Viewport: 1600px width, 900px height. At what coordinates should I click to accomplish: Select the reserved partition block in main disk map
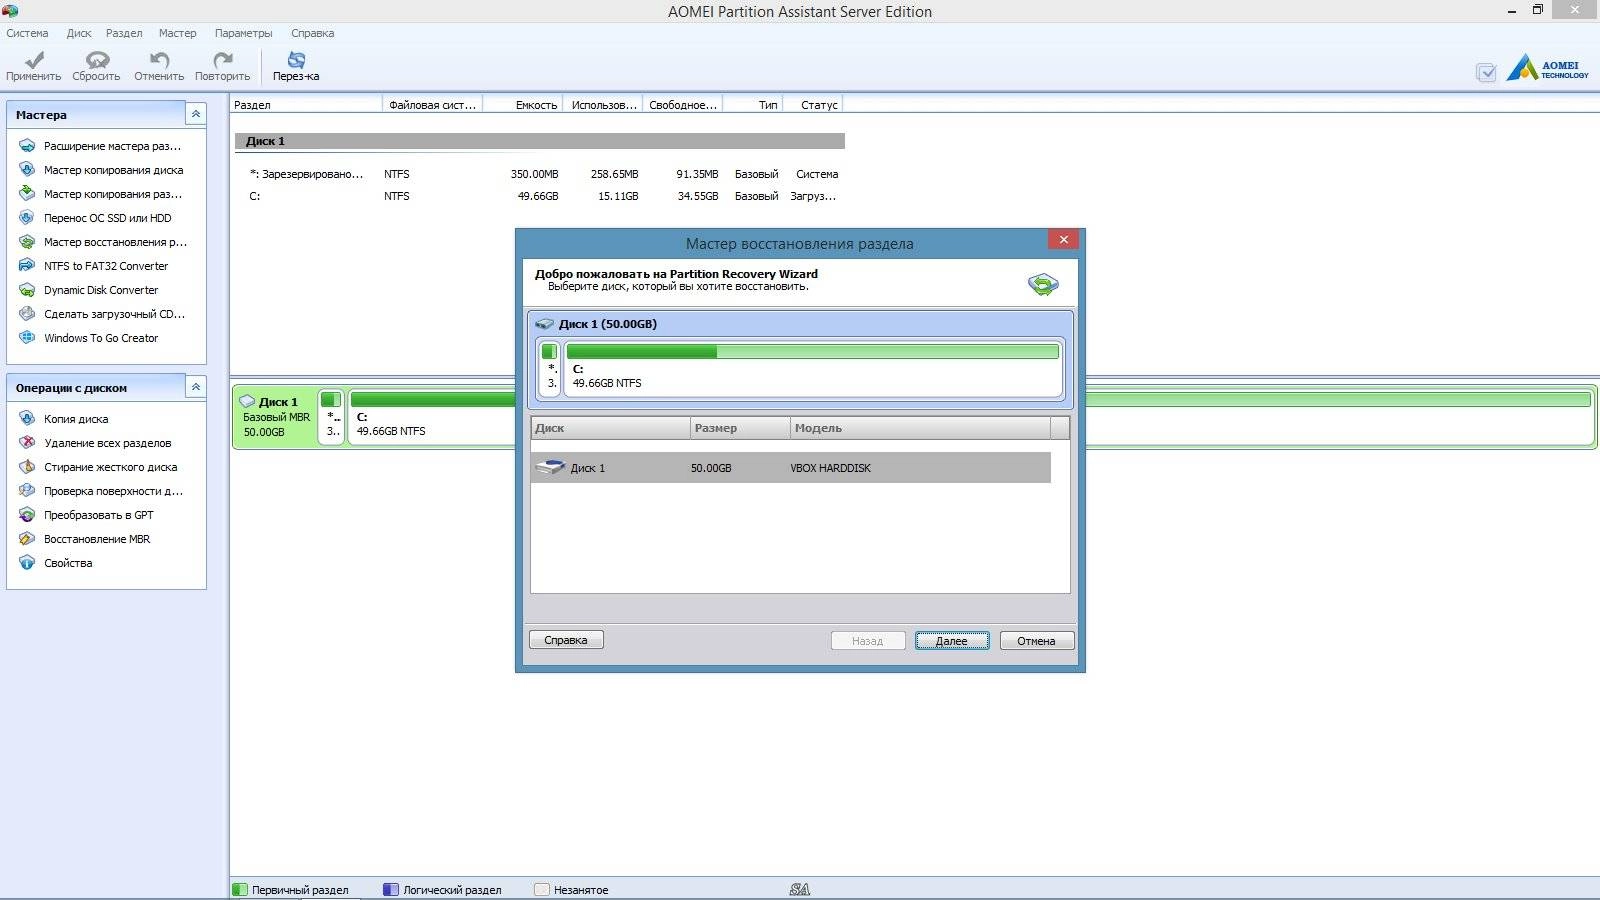[331, 416]
